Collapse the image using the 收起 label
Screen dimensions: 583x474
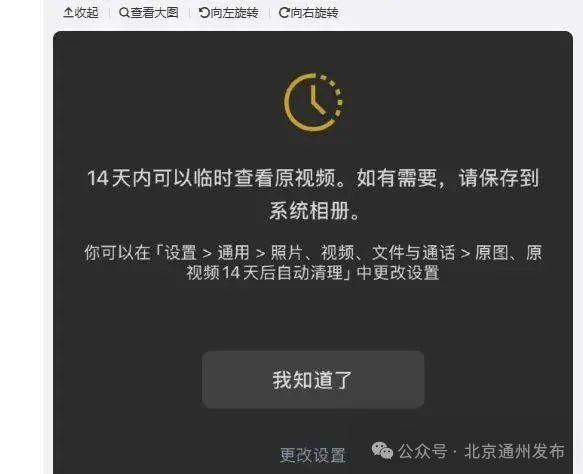[86, 12]
